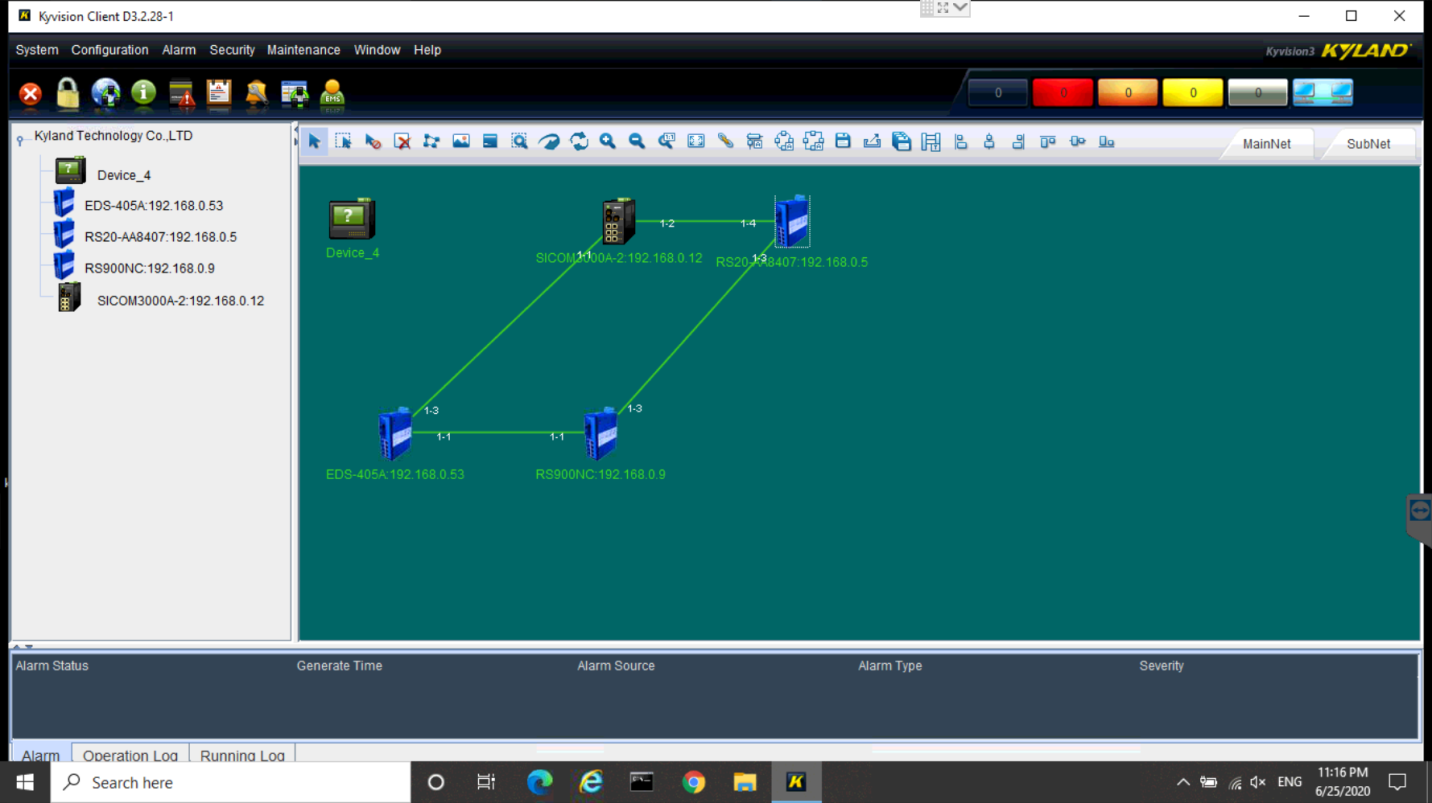
Task: Click the yellow lock icon on main toolbar
Action: (x=66, y=94)
